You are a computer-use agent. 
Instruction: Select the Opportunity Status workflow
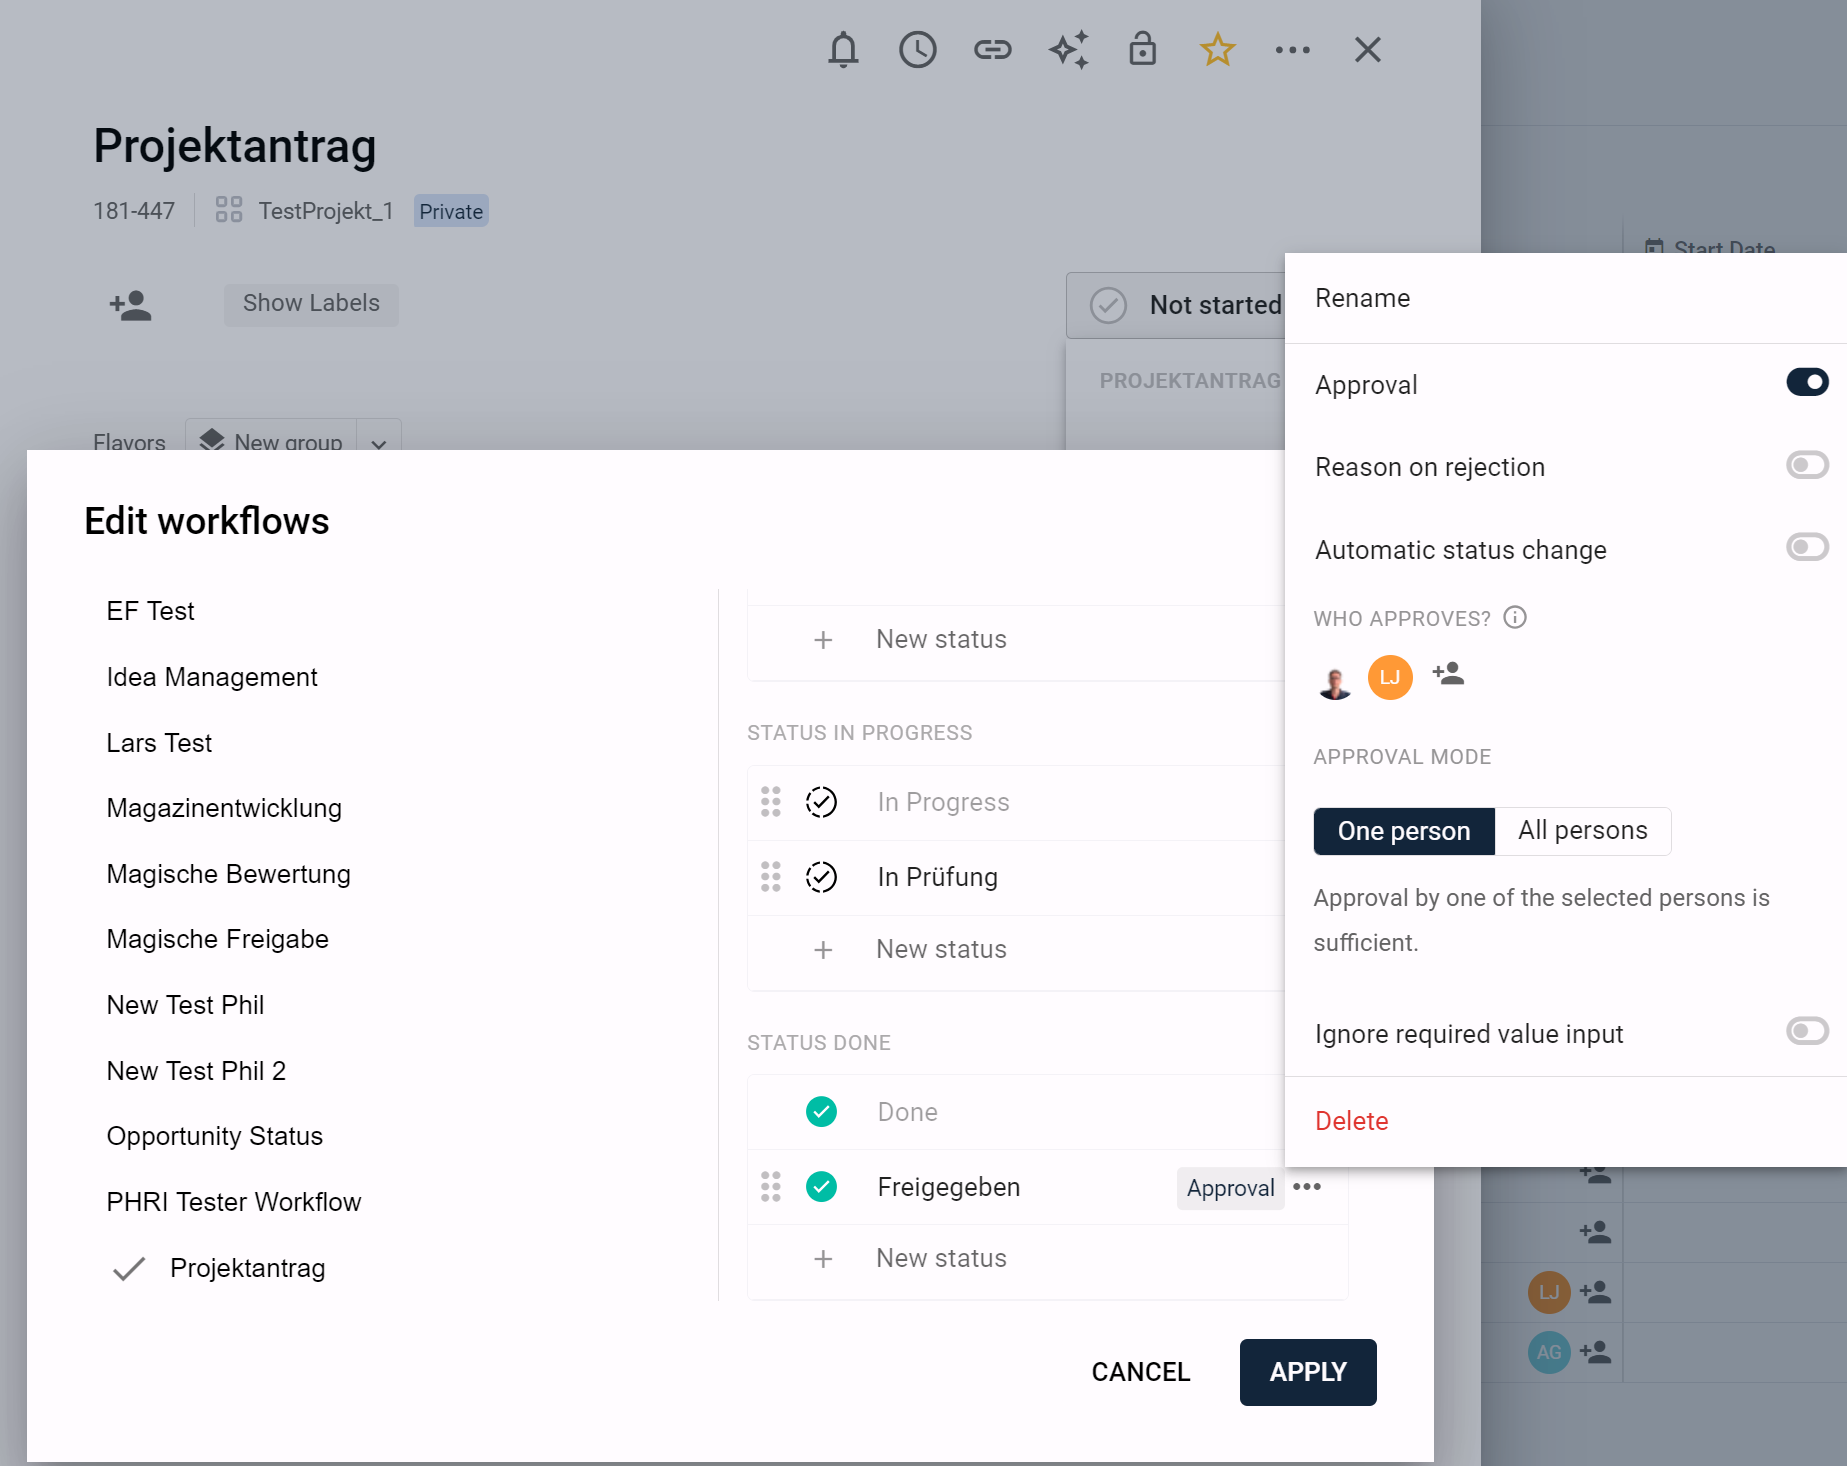(x=214, y=1136)
